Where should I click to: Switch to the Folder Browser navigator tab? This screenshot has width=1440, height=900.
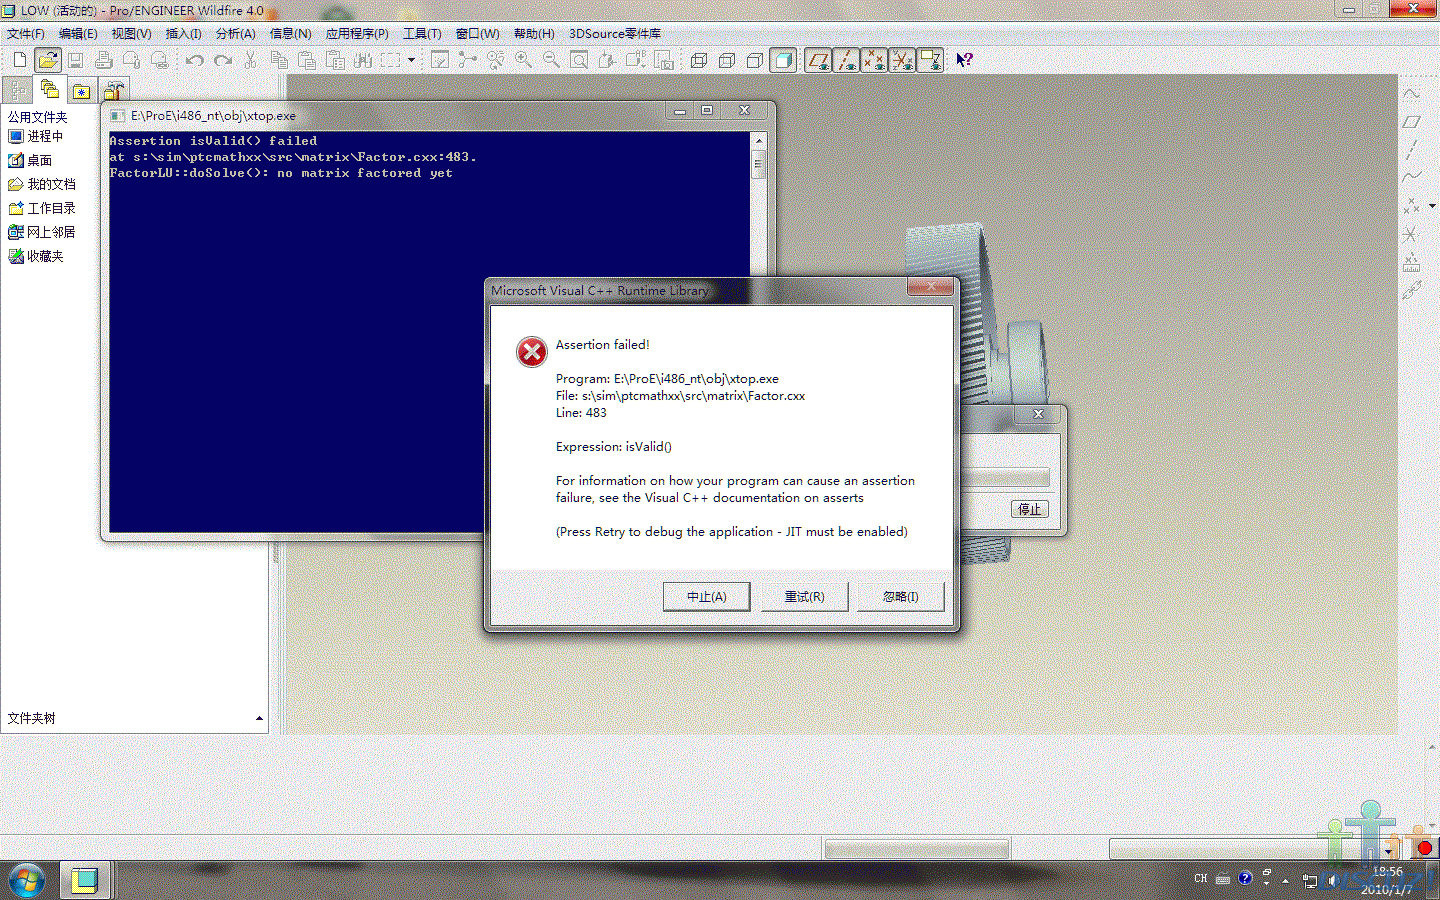click(x=50, y=89)
